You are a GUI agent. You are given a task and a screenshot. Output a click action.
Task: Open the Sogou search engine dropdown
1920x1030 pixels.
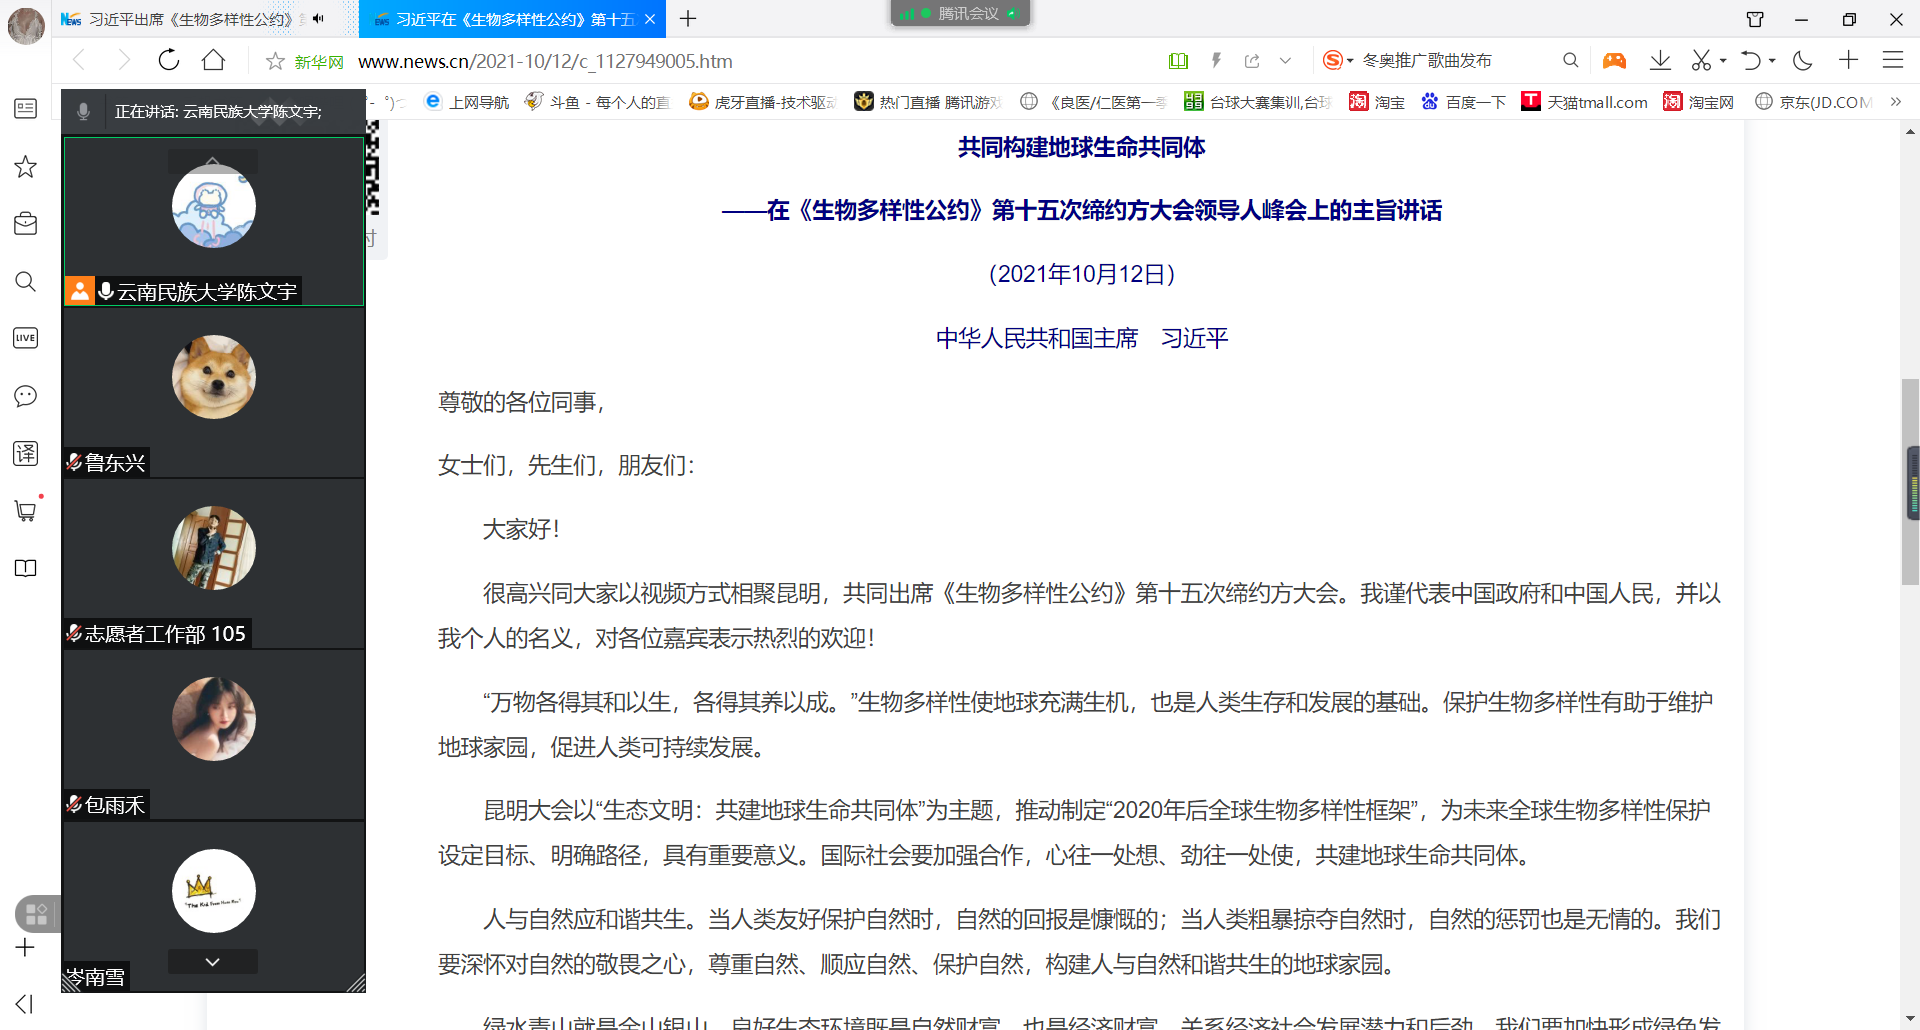point(1338,61)
